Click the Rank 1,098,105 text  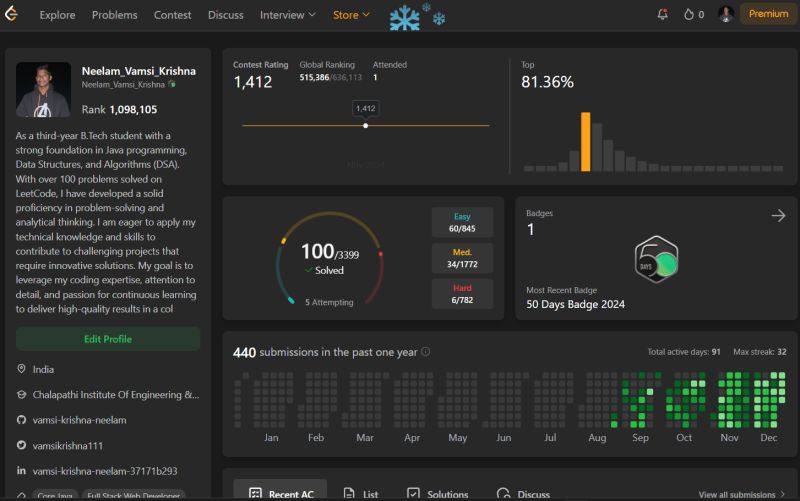pyautogui.click(x=119, y=109)
